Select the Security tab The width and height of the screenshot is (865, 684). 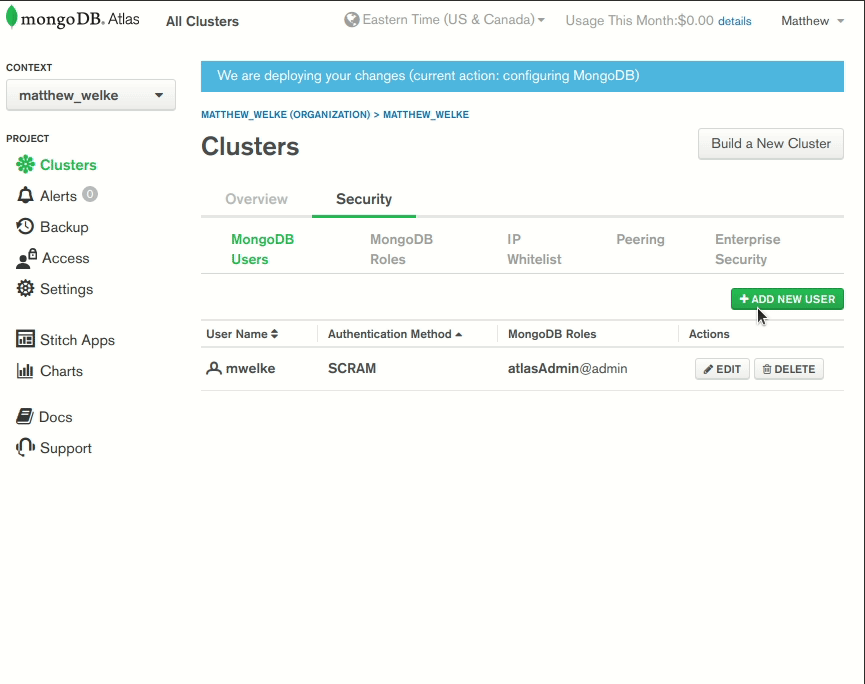coord(364,199)
